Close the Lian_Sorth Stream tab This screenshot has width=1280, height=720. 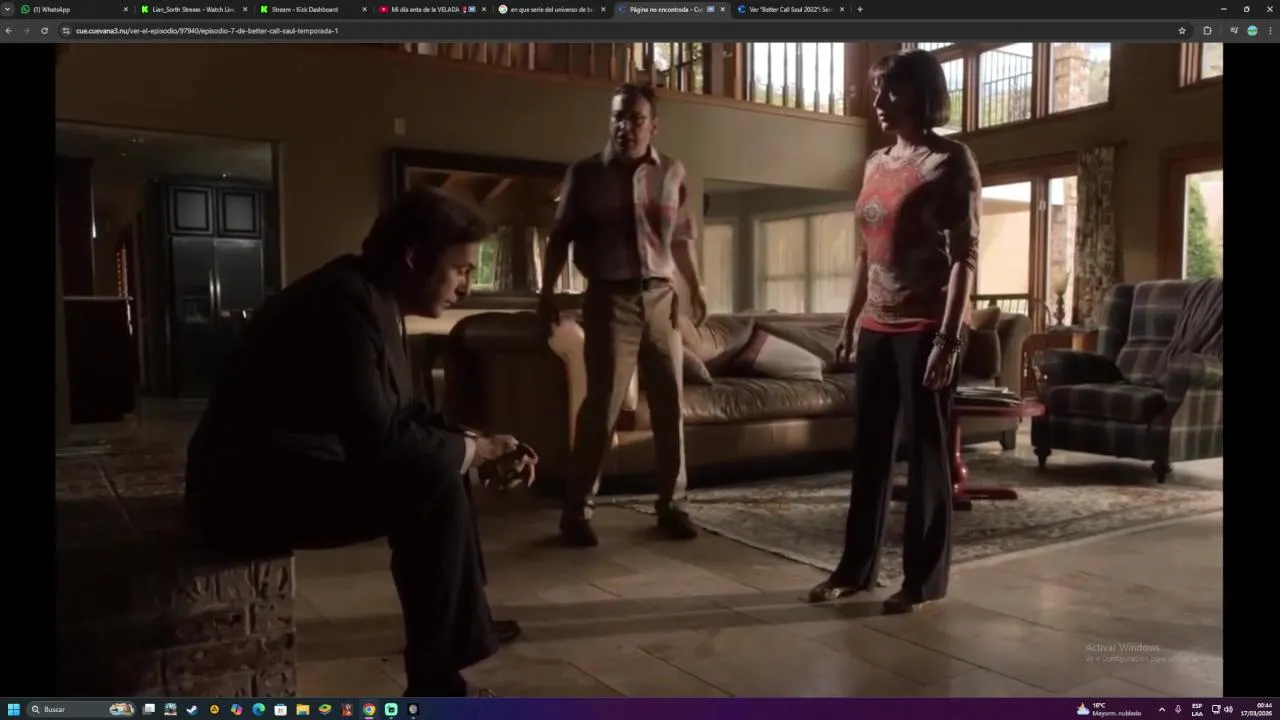pyautogui.click(x=245, y=9)
